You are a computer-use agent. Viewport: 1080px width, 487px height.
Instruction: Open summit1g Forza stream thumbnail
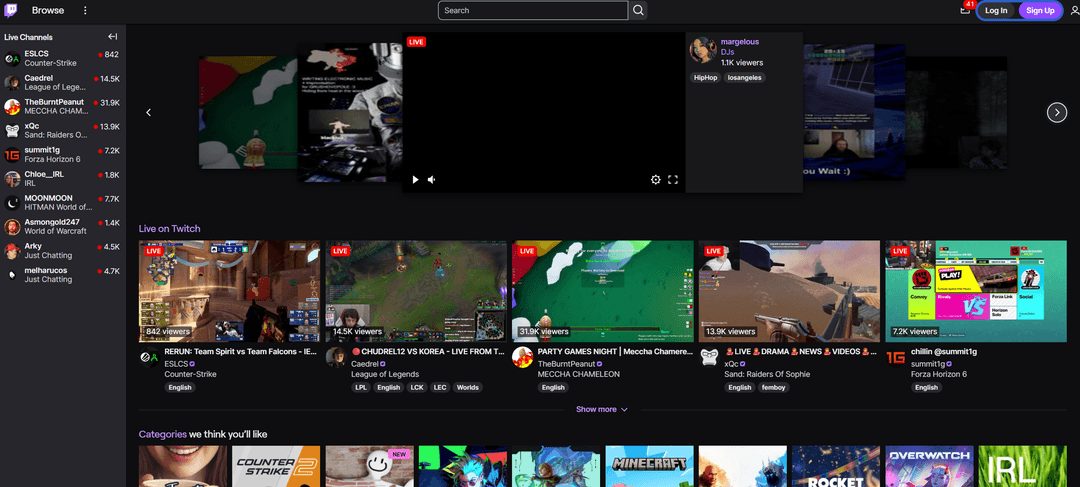click(976, 291)
